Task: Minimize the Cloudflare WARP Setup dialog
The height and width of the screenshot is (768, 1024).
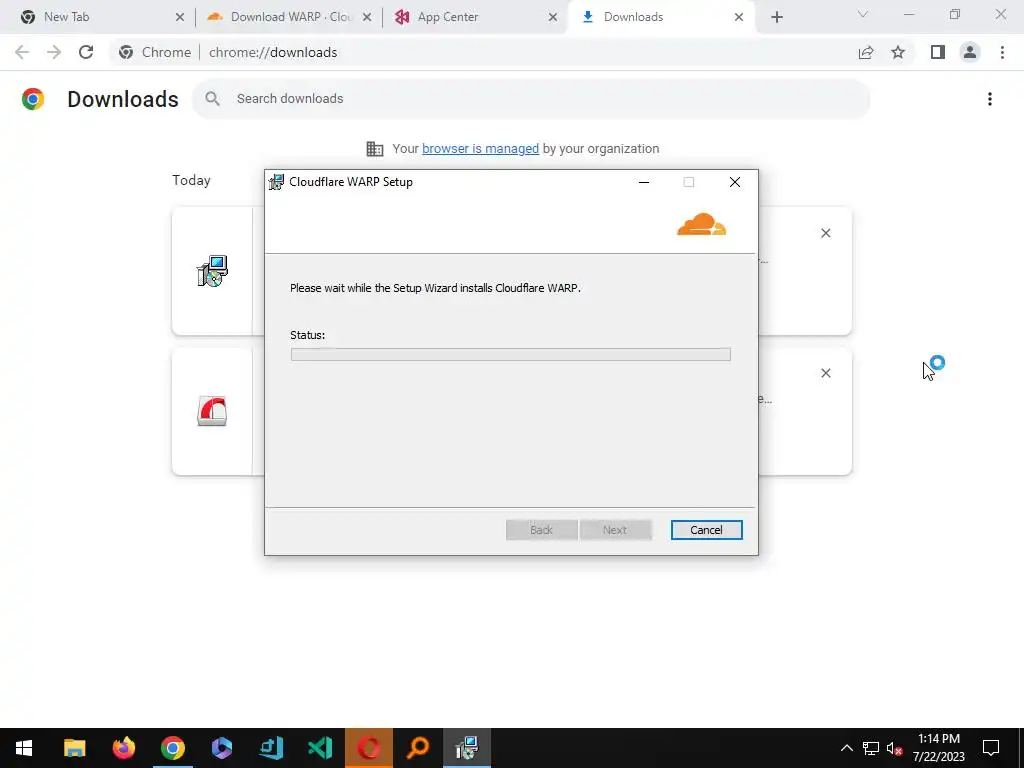Action: coord(644,182)
